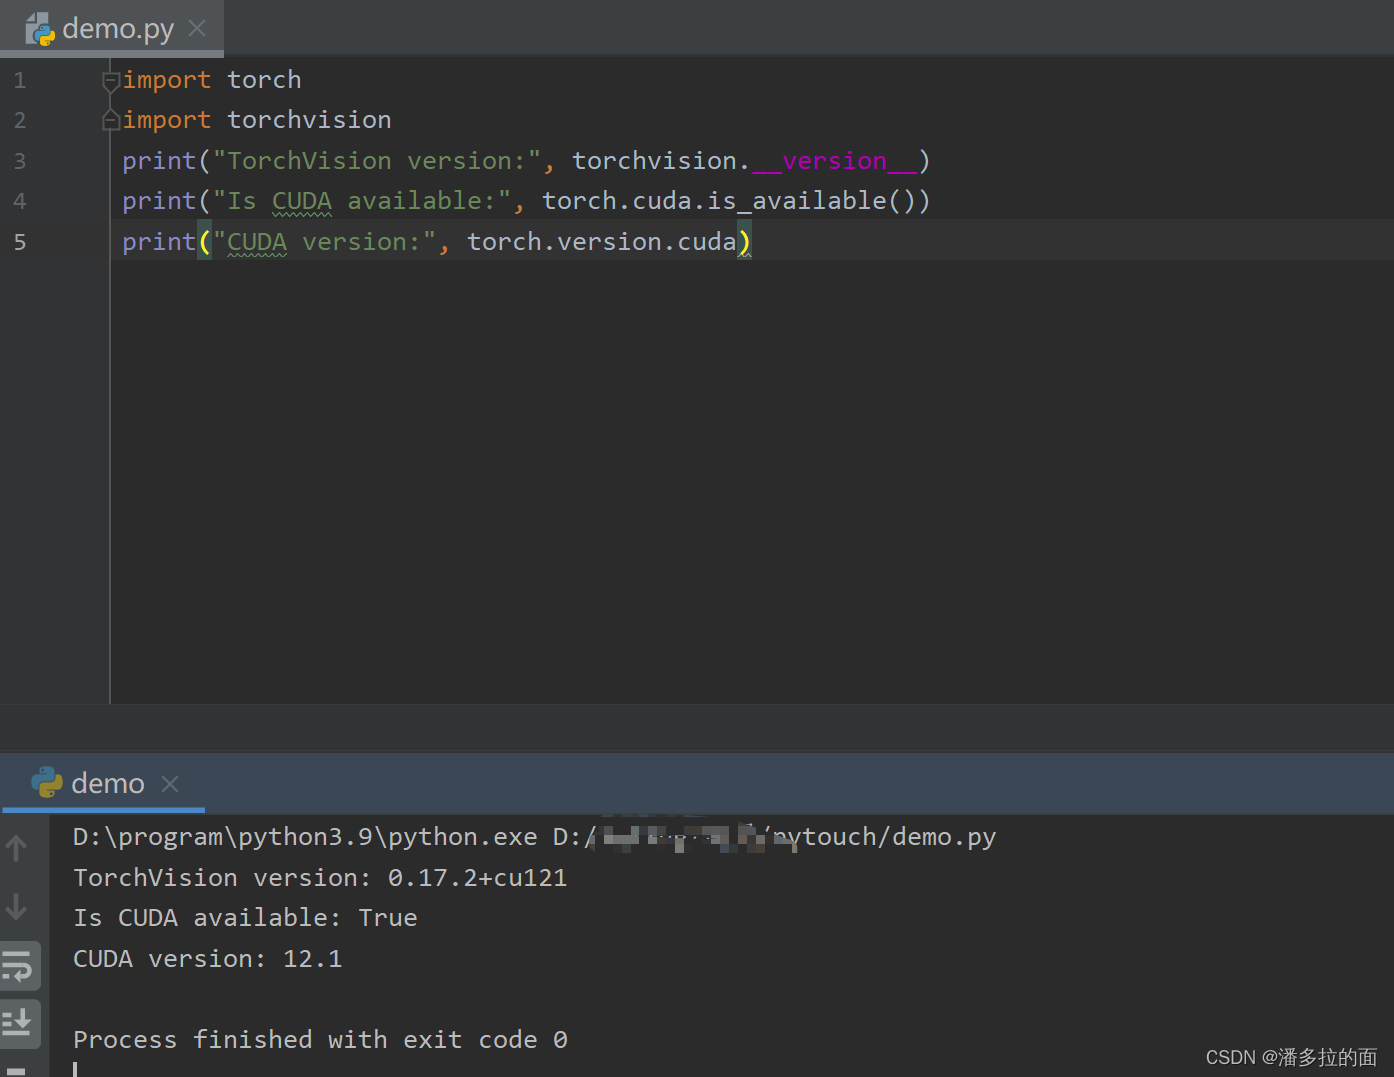Click the Python icon on demo run tab
The image size is (1394, 1077).
(x=47, y=782)
